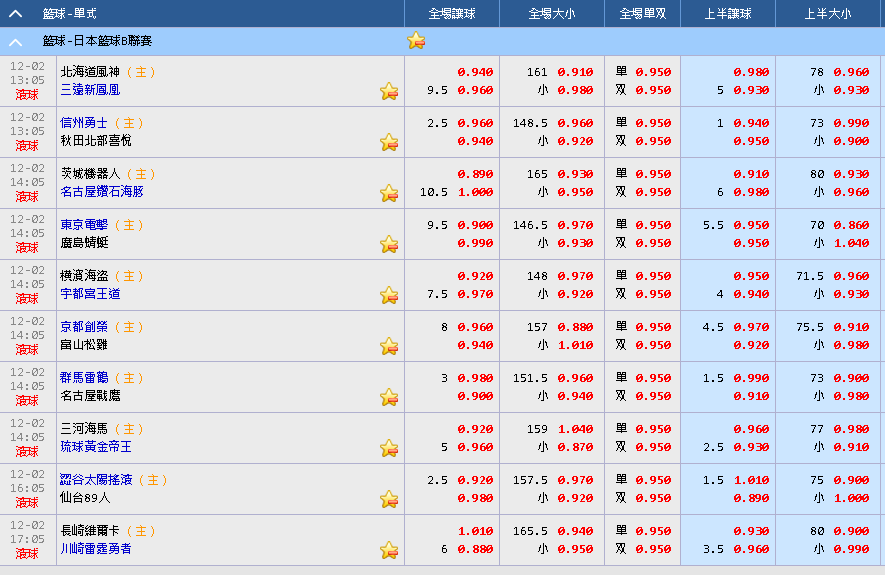
Task: Click team name 富山松雞
Action: coord(84,345)
